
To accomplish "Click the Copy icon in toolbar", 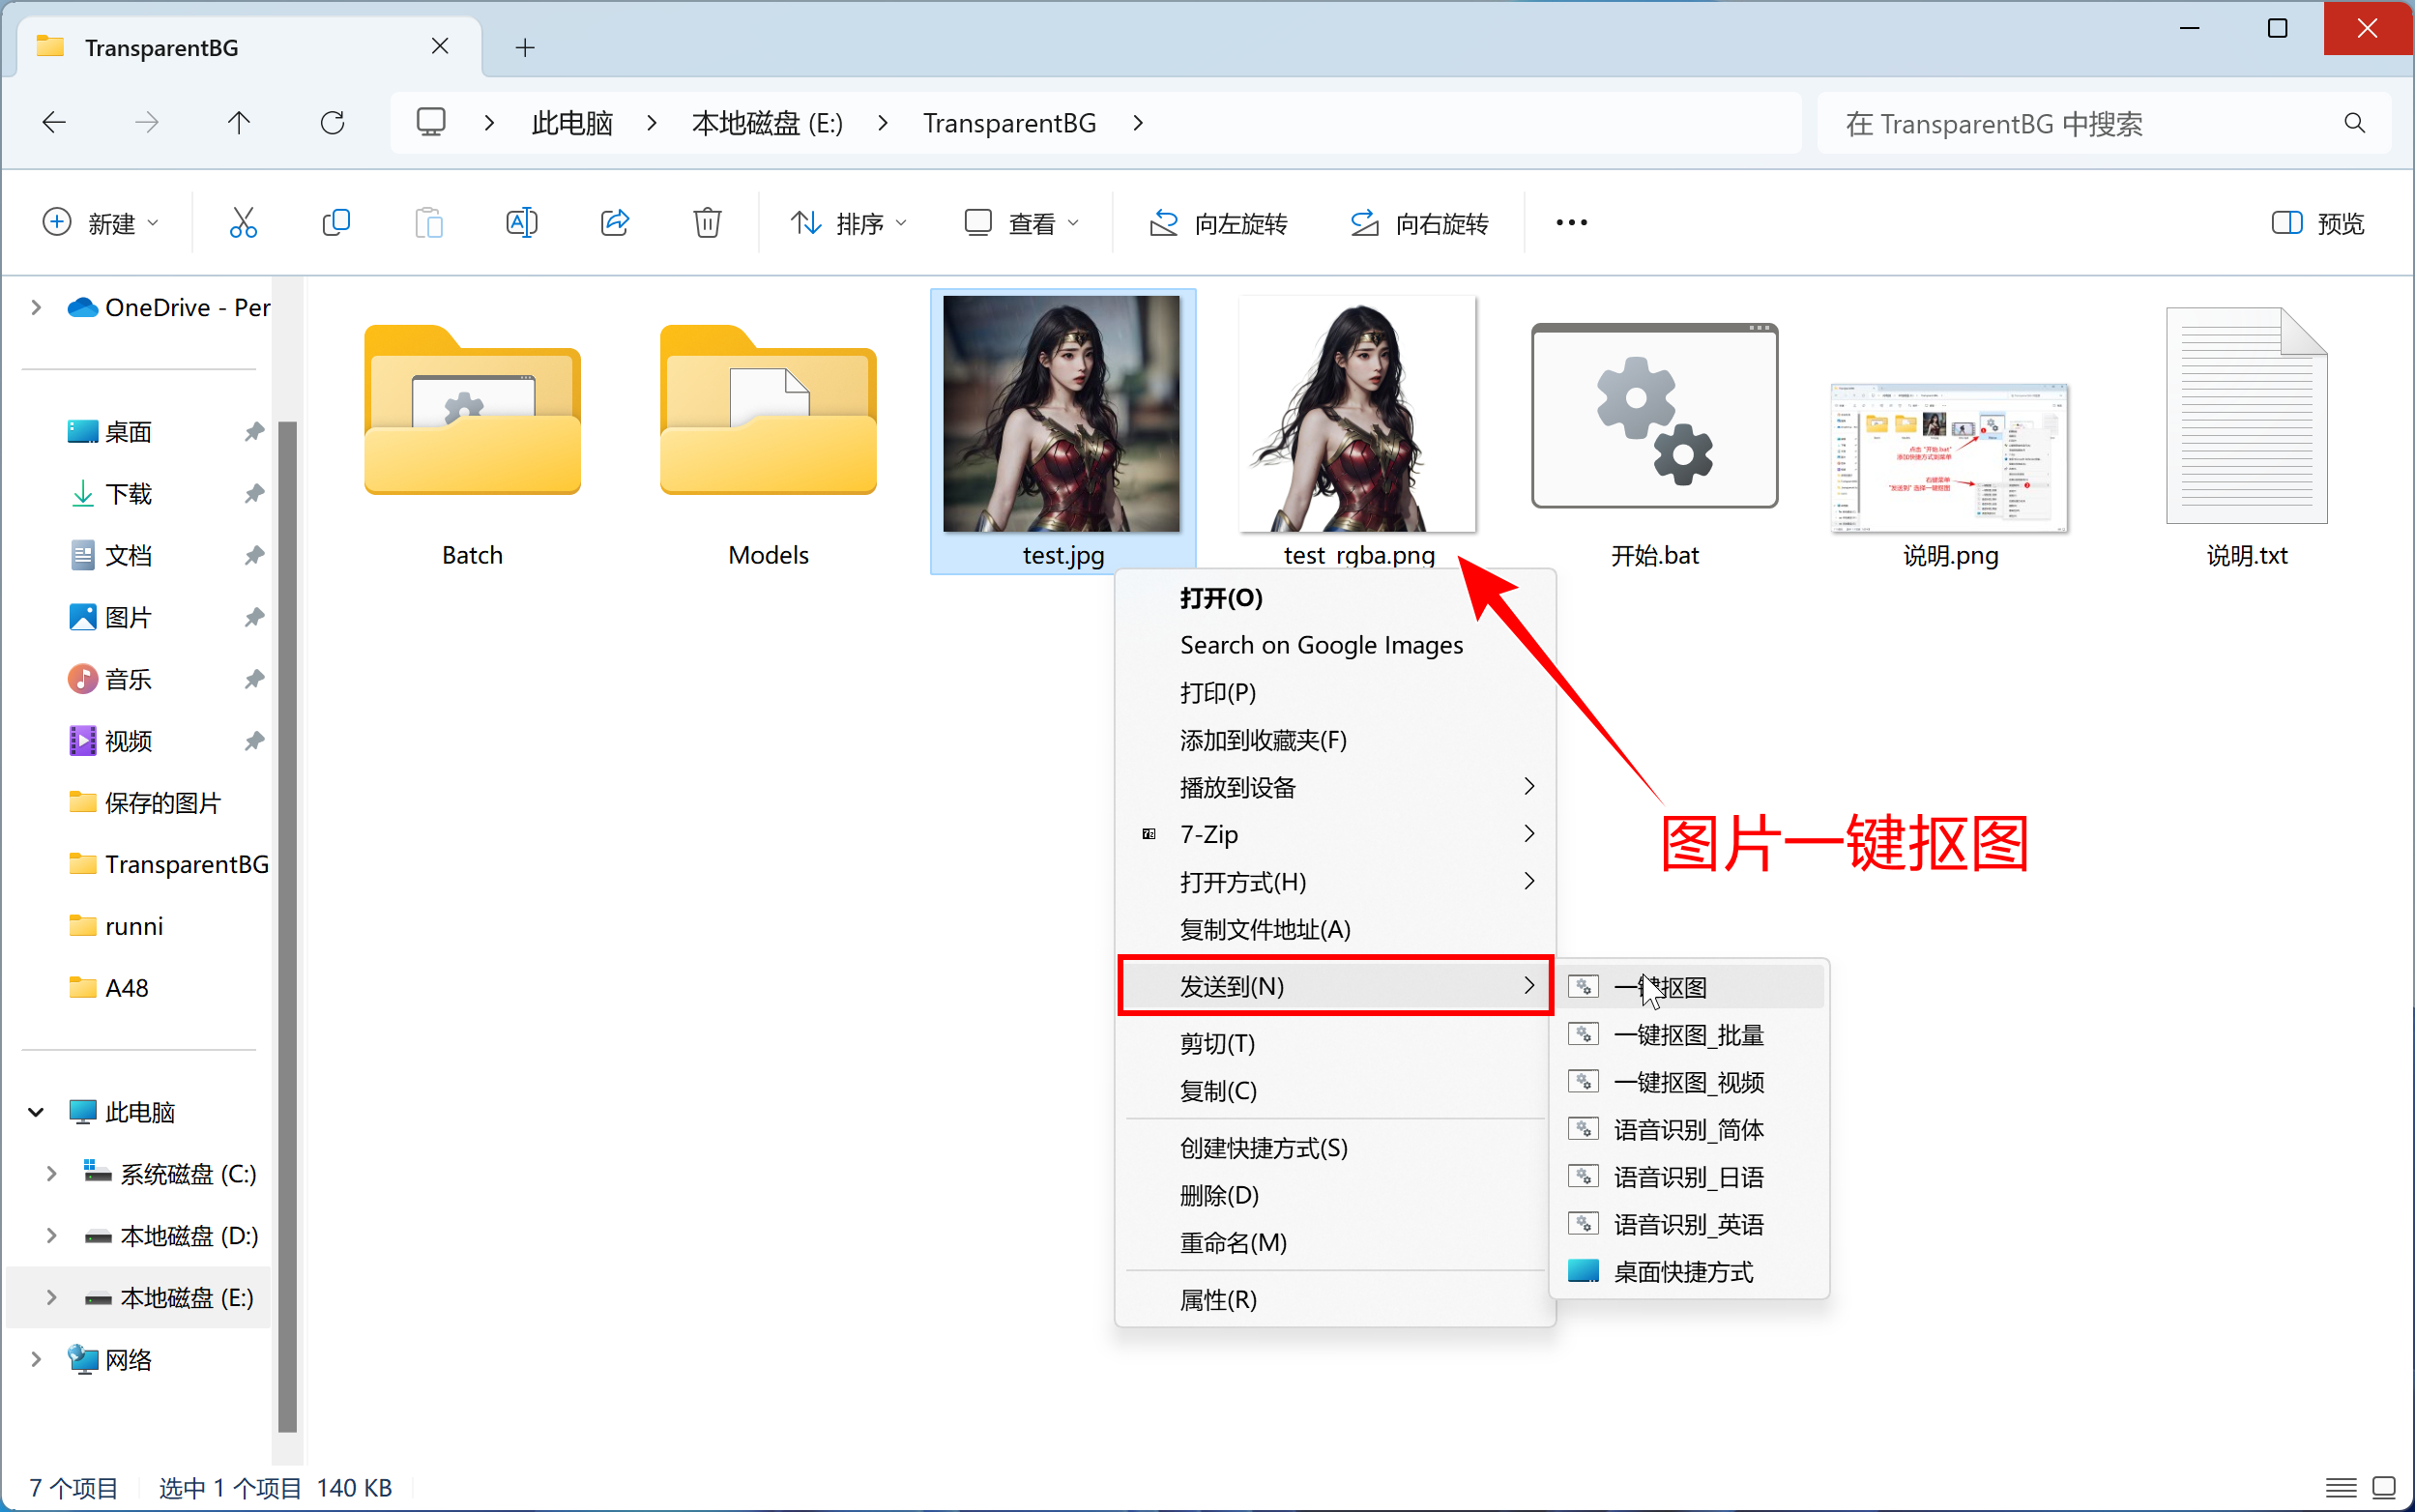I will click(x=336, y=222).
